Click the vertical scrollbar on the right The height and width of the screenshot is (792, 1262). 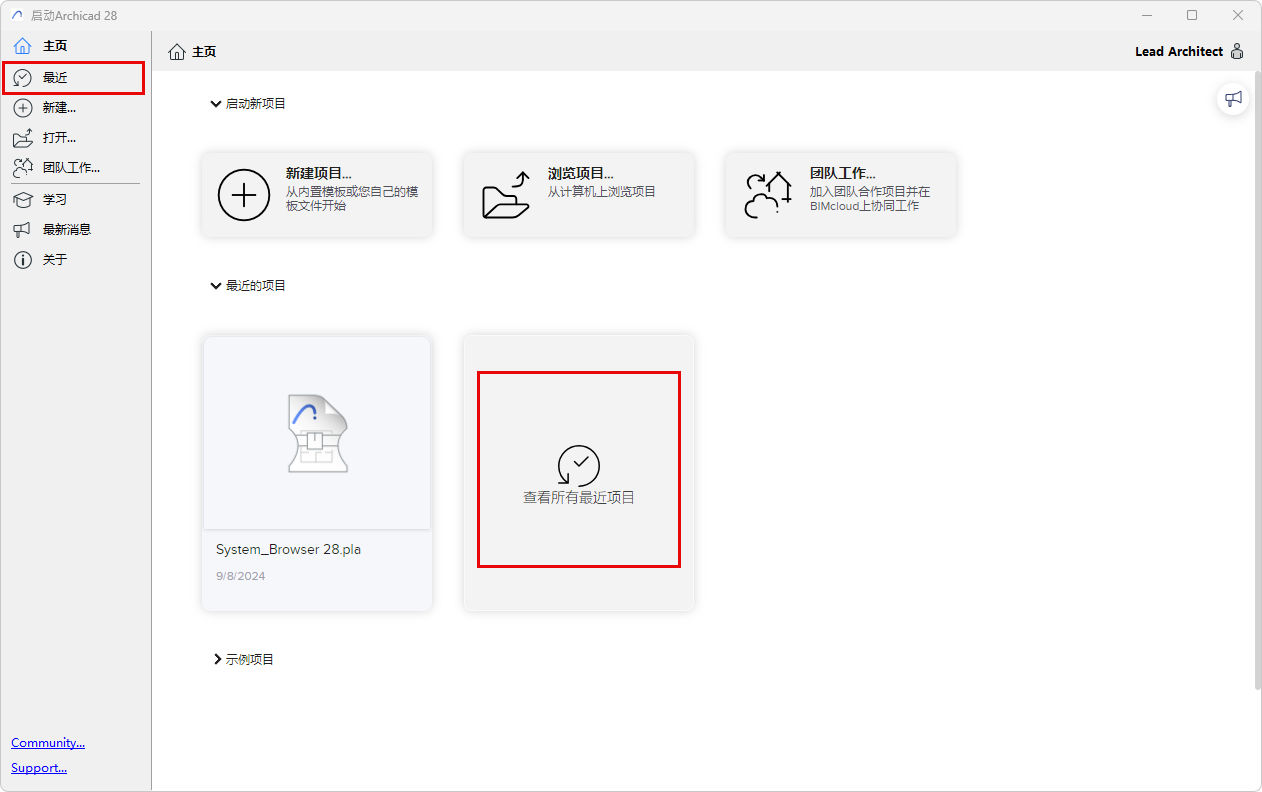pyautogui.click(x=1257, y=380)
